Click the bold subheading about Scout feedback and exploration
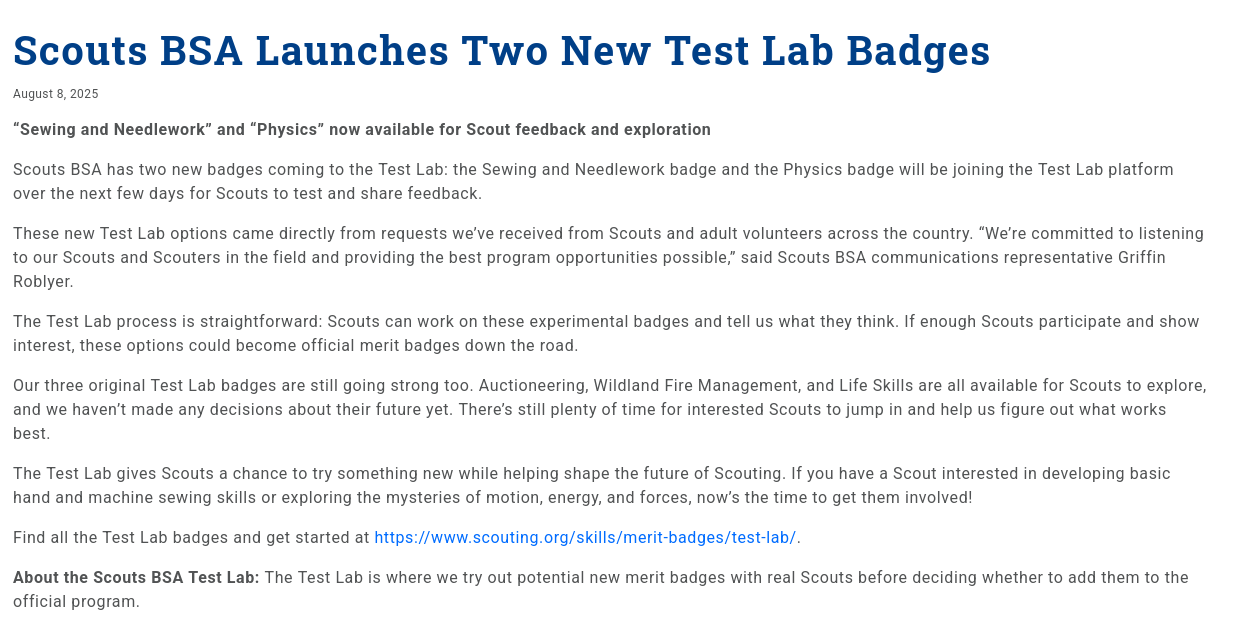Viewport: 1238px width, 631px height. [361, 130]
